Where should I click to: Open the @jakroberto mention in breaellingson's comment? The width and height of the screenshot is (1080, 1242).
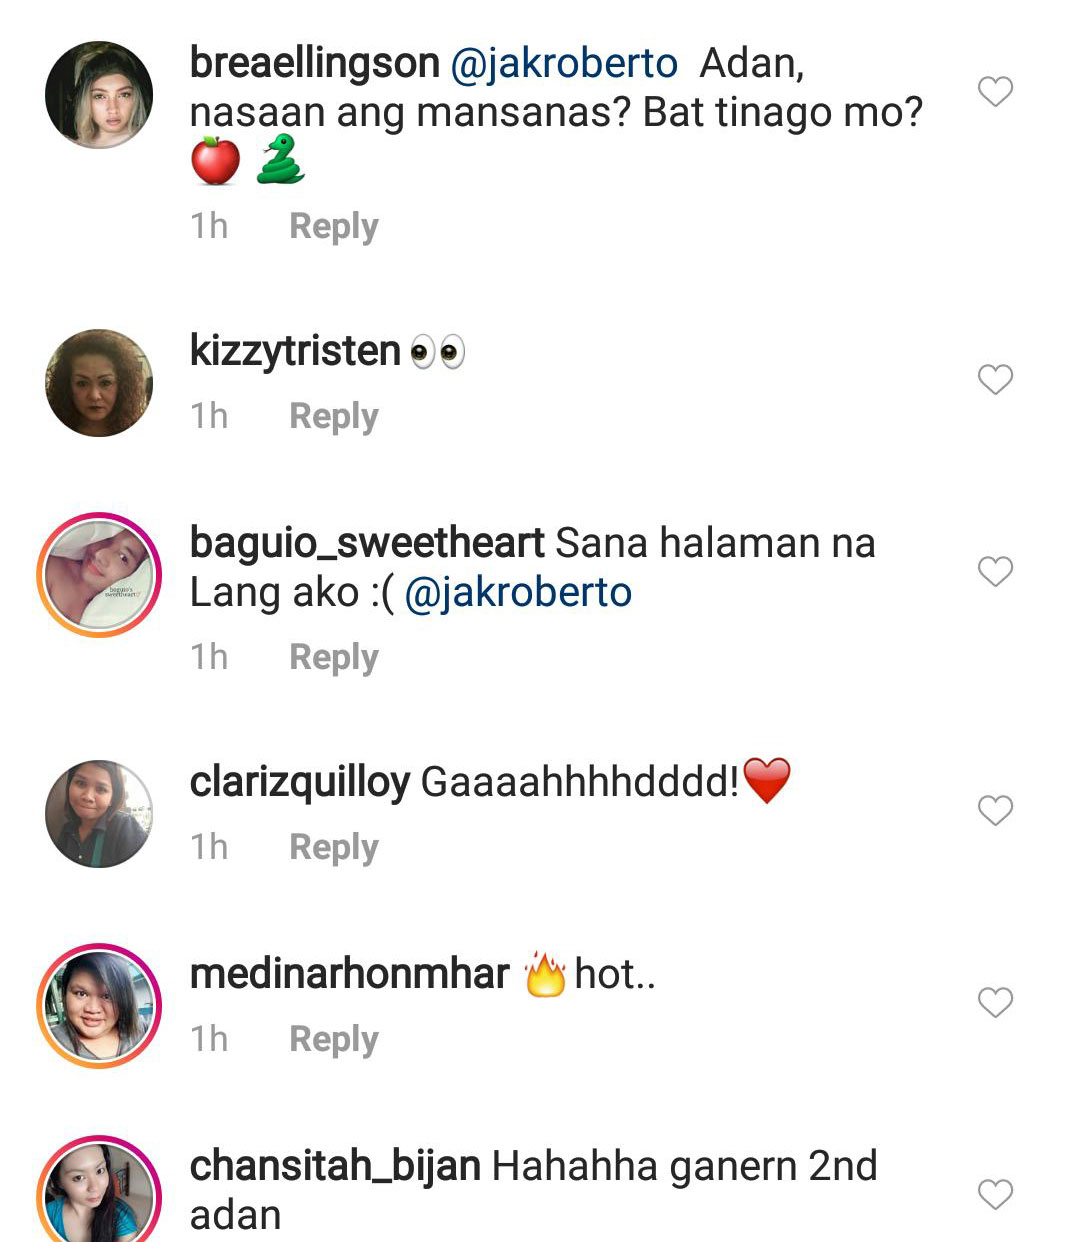pos(564,64)
